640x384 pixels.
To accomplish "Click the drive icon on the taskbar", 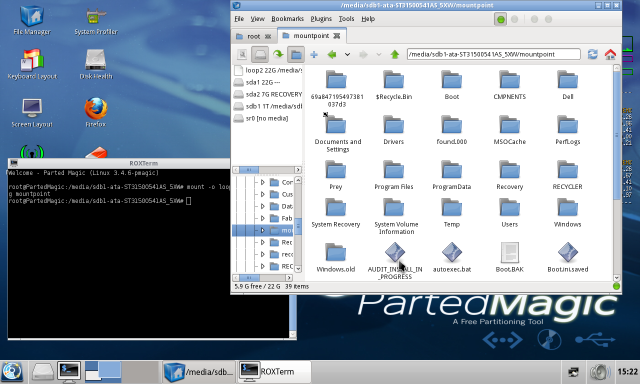I will [x=43, y=372].
